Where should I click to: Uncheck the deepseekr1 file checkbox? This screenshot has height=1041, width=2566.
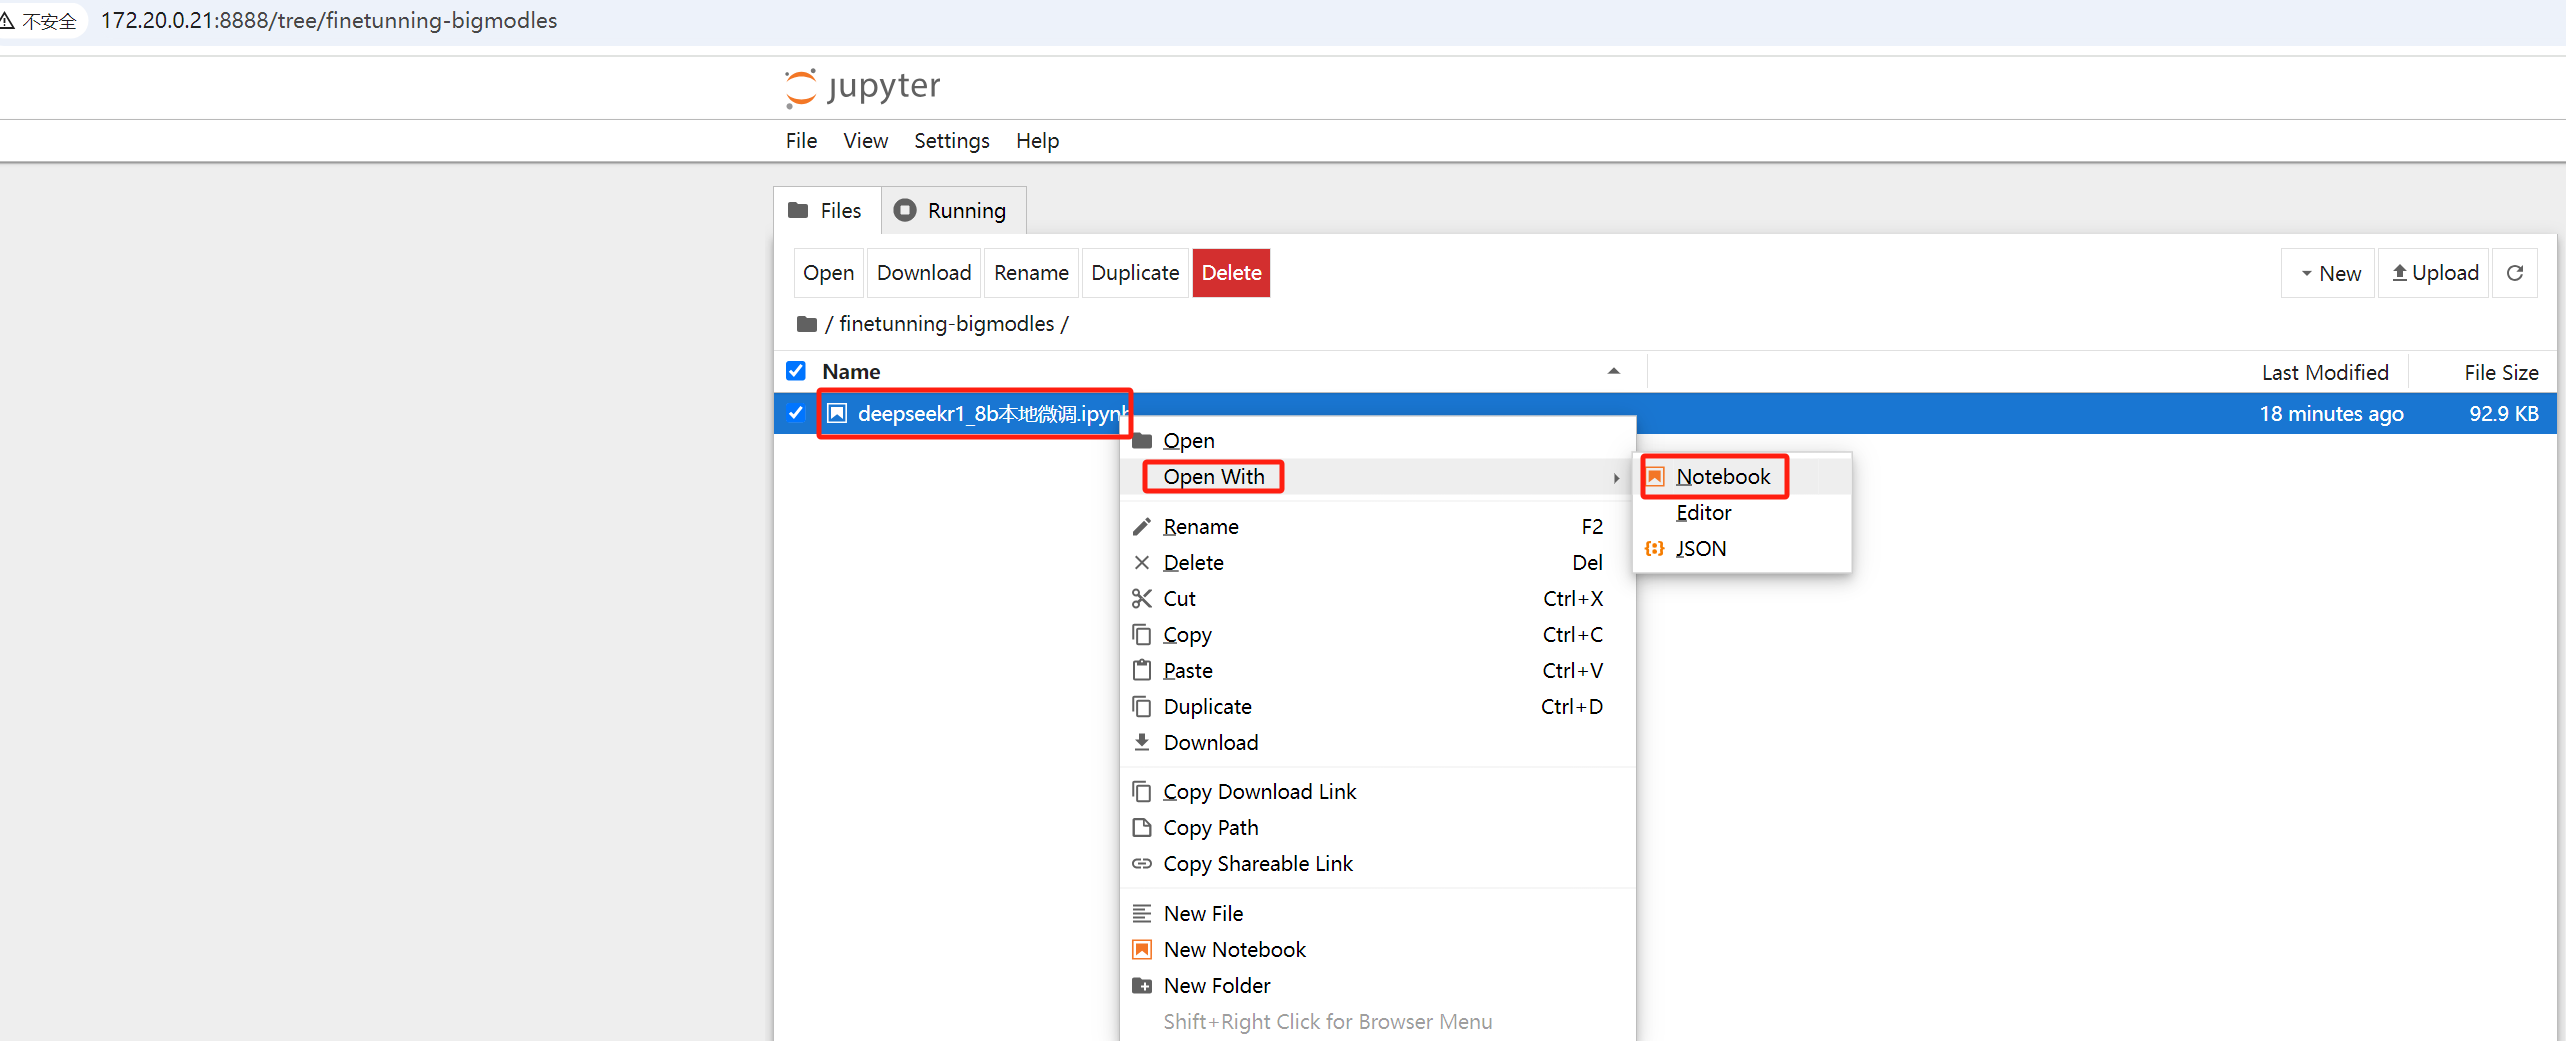coord(796,413)
